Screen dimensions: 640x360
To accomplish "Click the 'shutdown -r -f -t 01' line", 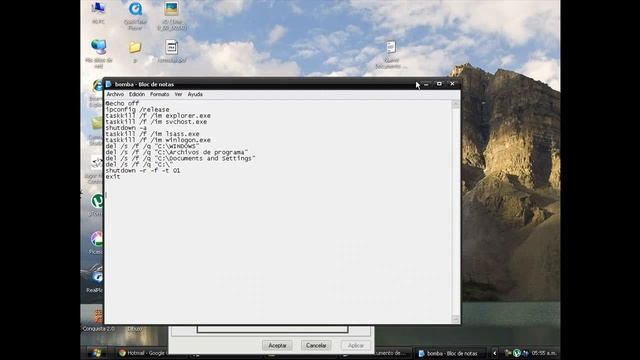I will pos(142,171).
